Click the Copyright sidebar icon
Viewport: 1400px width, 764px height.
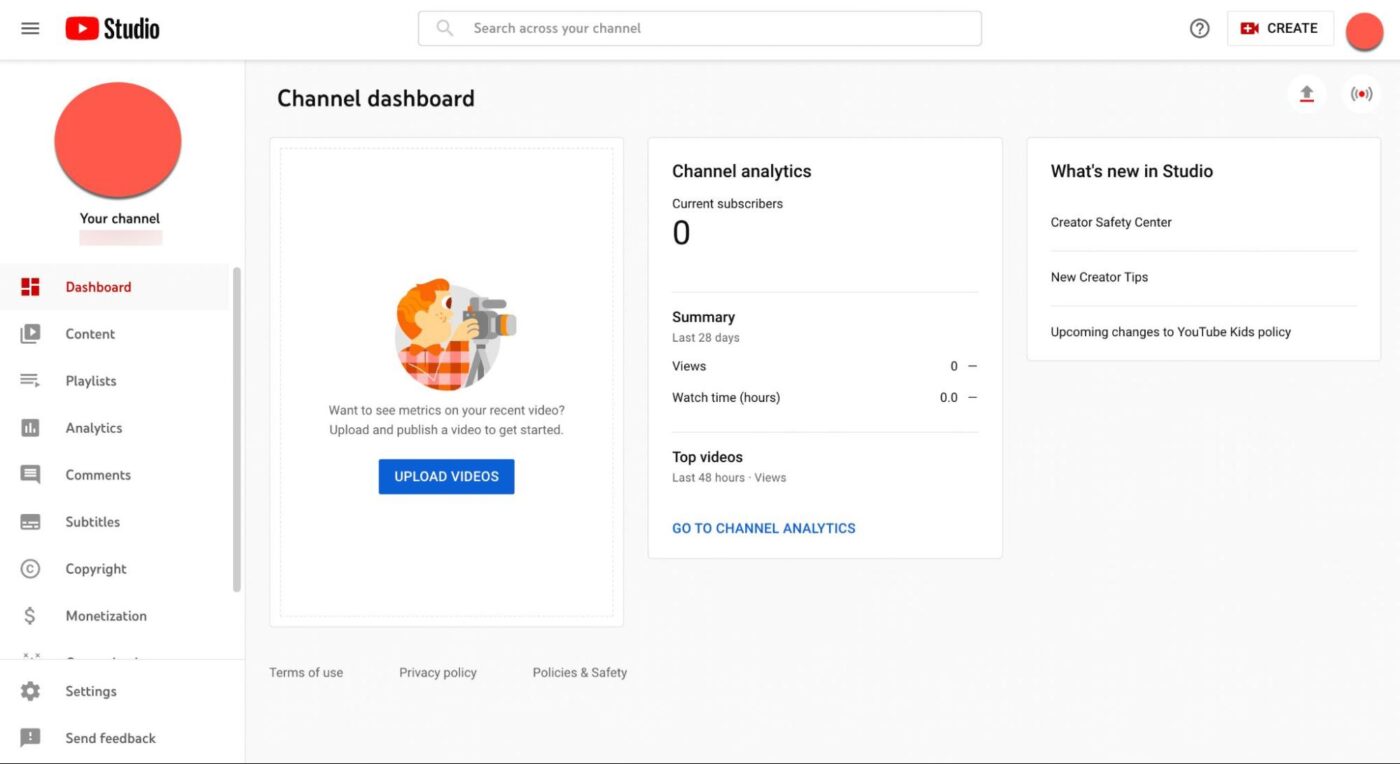[31, 569]
